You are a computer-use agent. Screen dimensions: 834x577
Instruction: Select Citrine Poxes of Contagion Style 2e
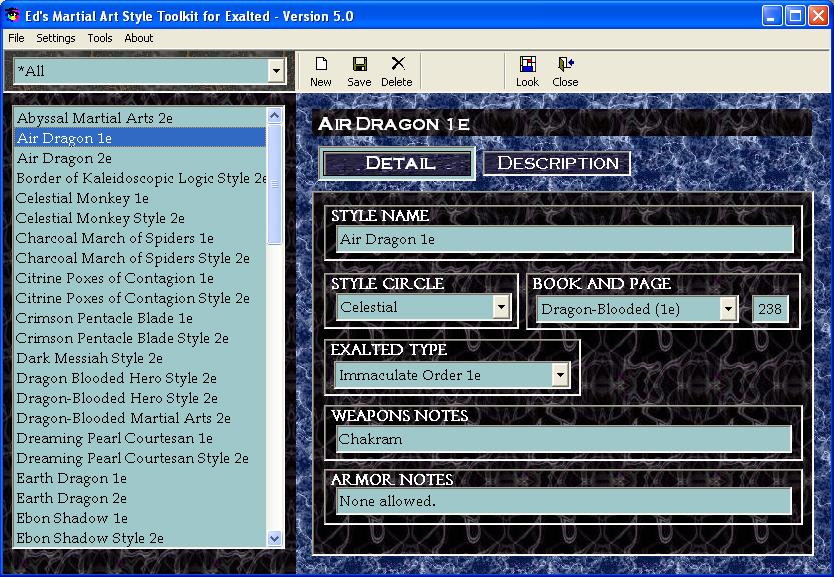coord(140,298)
